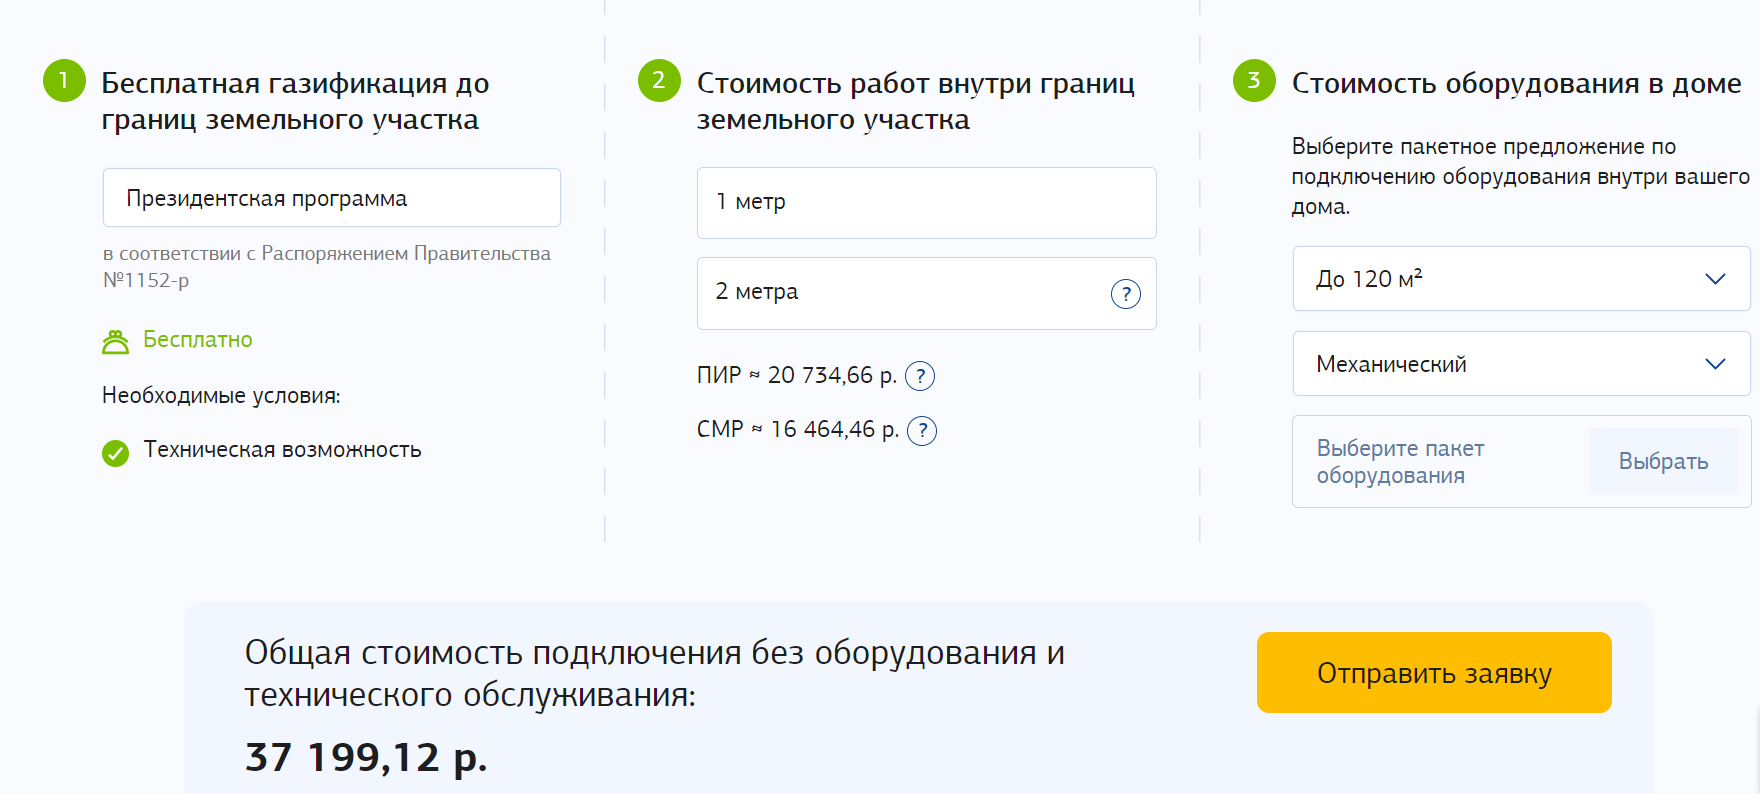
Task: Click the green step 1 circle icon
Action: click(64, 81)
